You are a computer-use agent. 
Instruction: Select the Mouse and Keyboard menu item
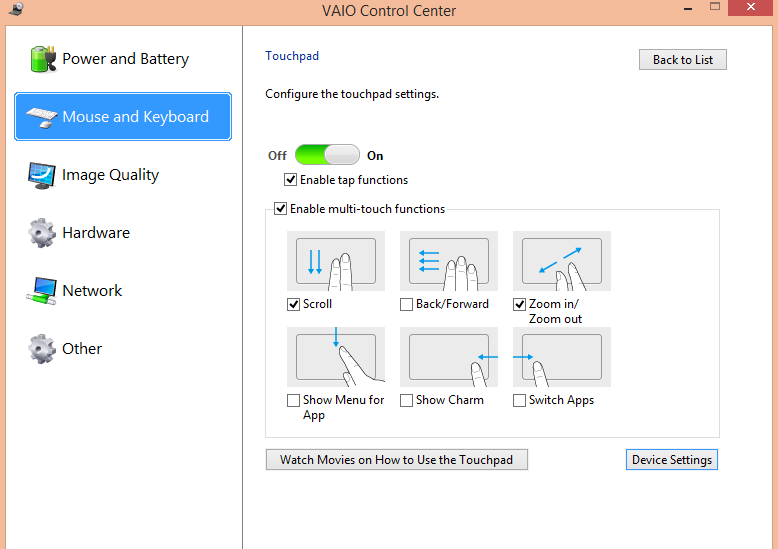pos(123,117)
